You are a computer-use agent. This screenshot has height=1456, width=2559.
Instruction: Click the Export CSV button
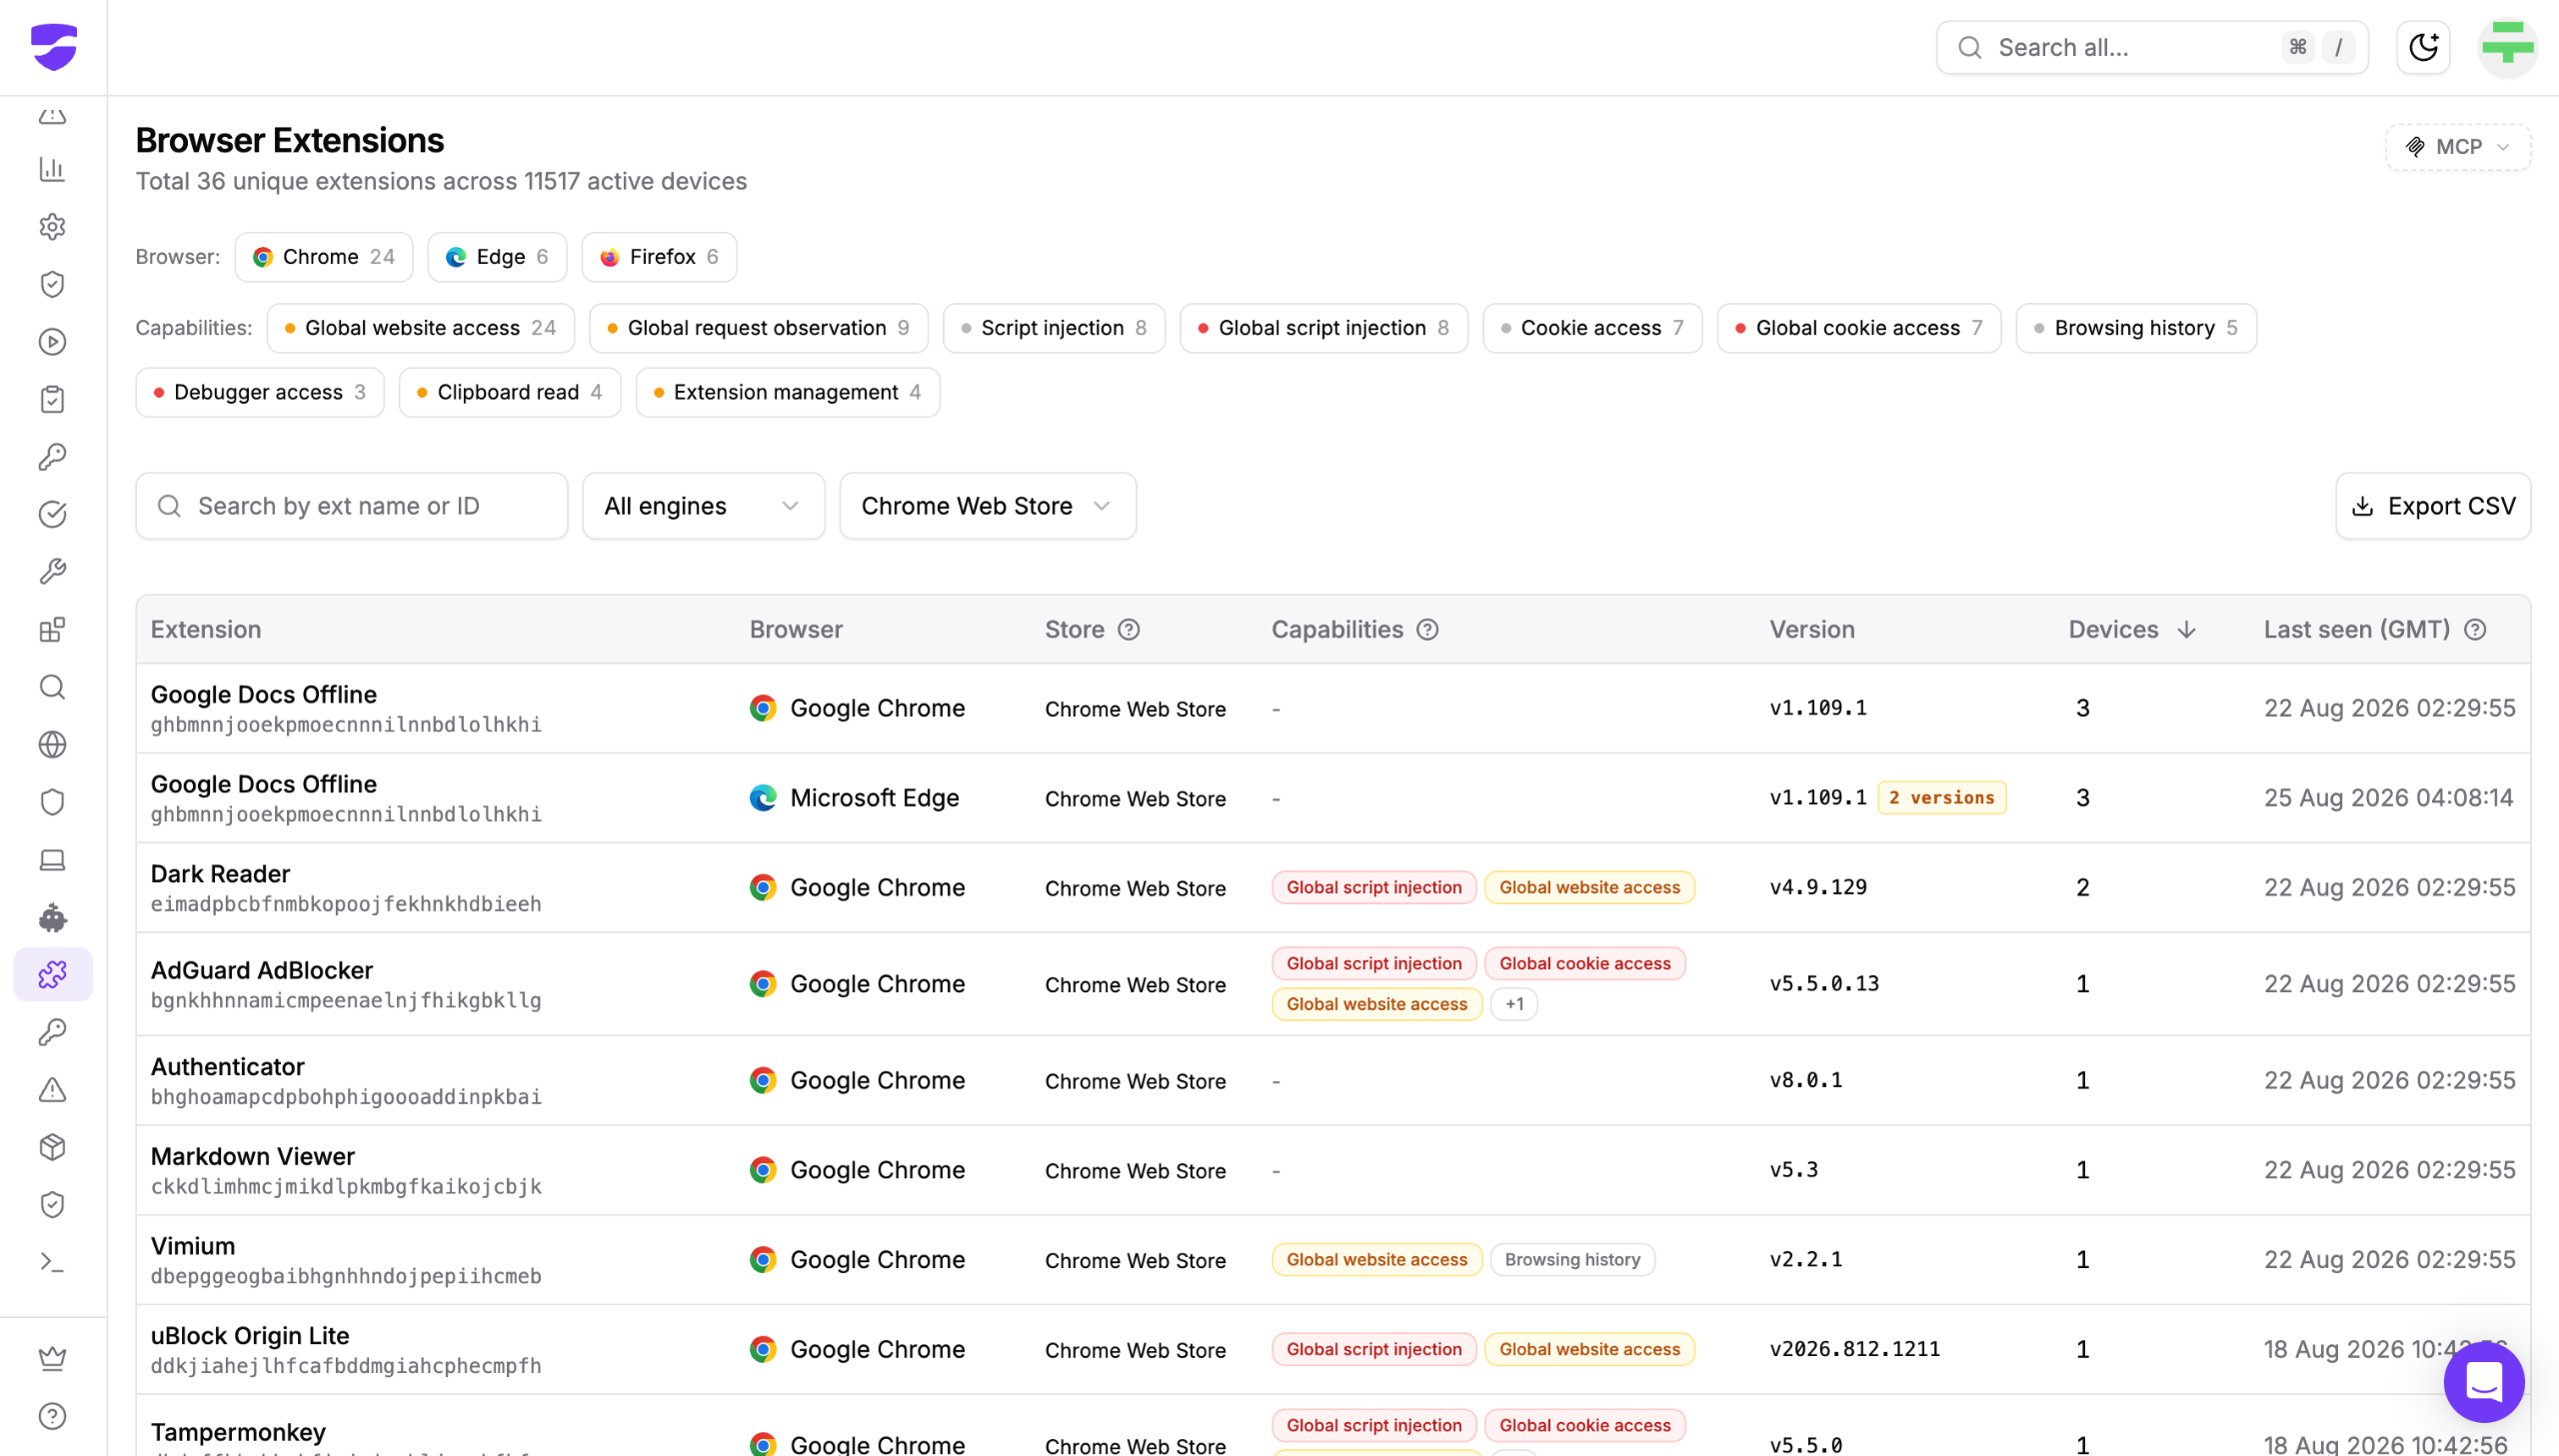click(2432, 506)
